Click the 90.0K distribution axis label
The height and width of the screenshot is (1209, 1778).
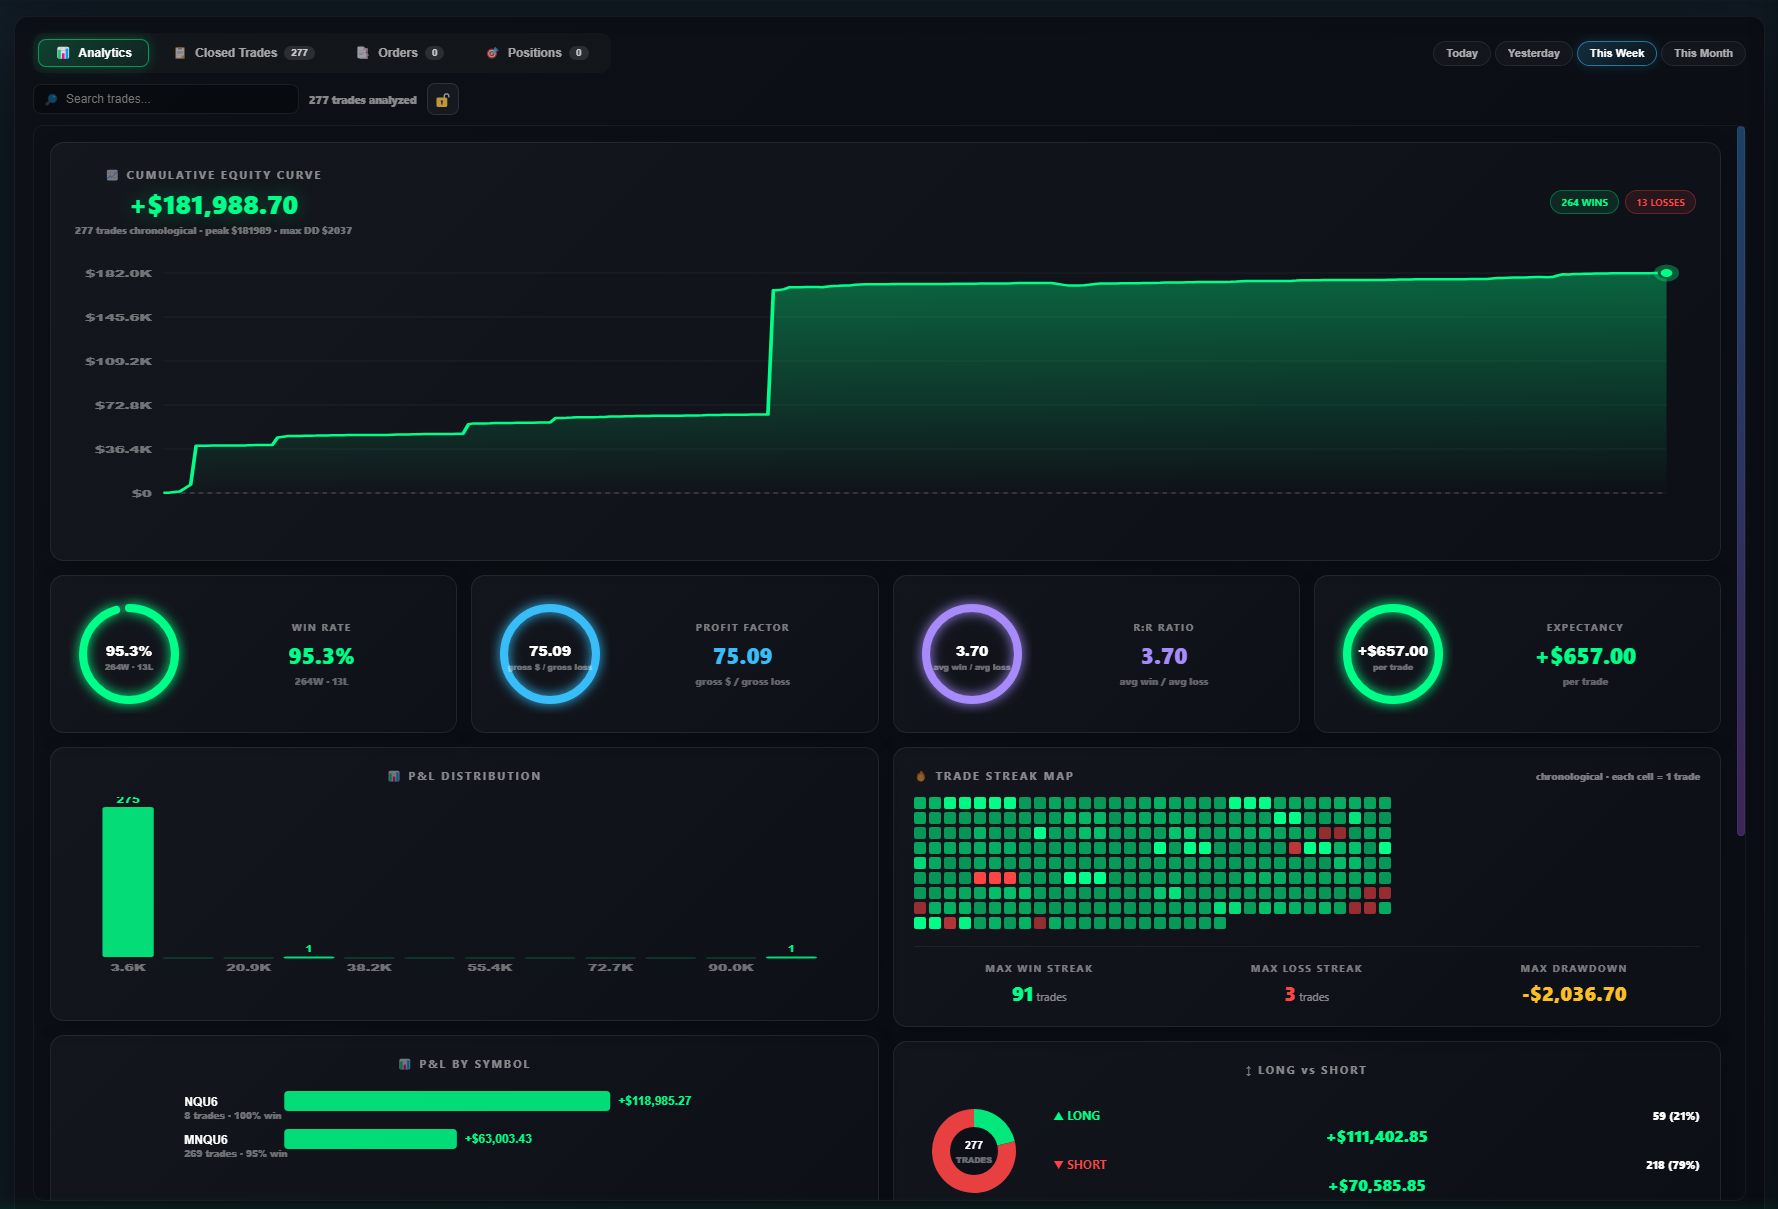coord(731,967)
